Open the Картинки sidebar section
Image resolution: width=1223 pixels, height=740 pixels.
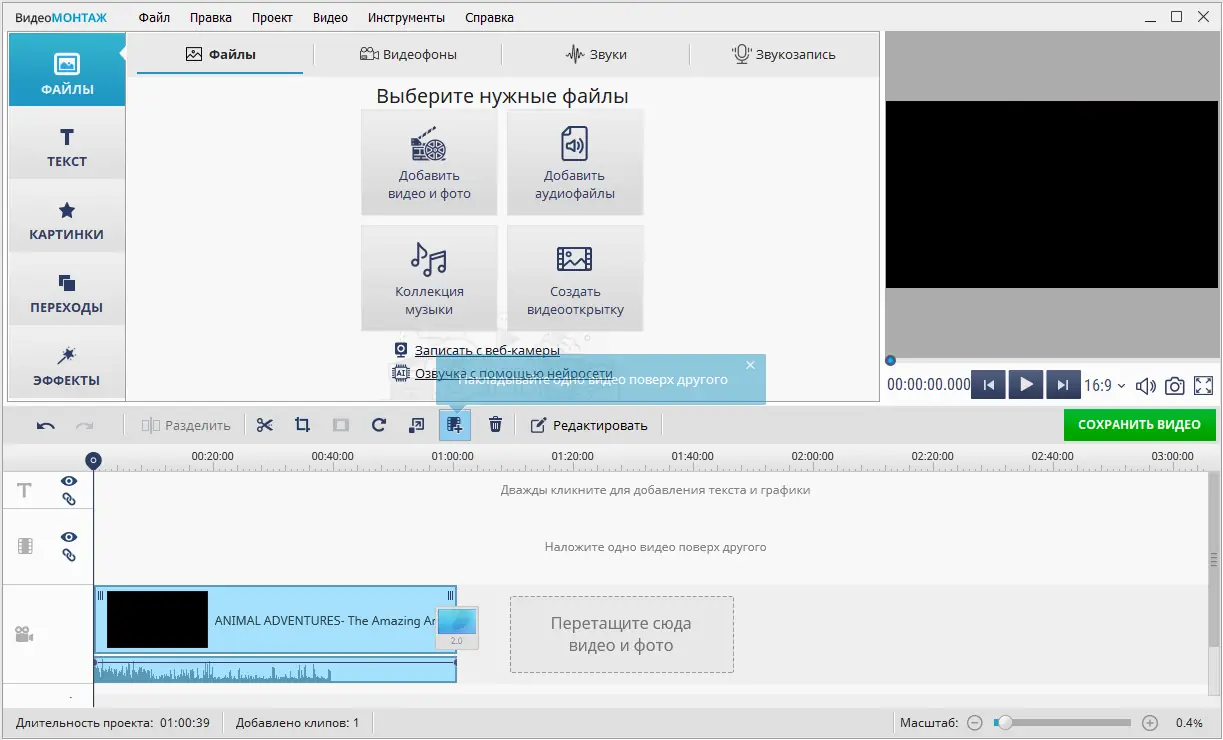point(67,220)
